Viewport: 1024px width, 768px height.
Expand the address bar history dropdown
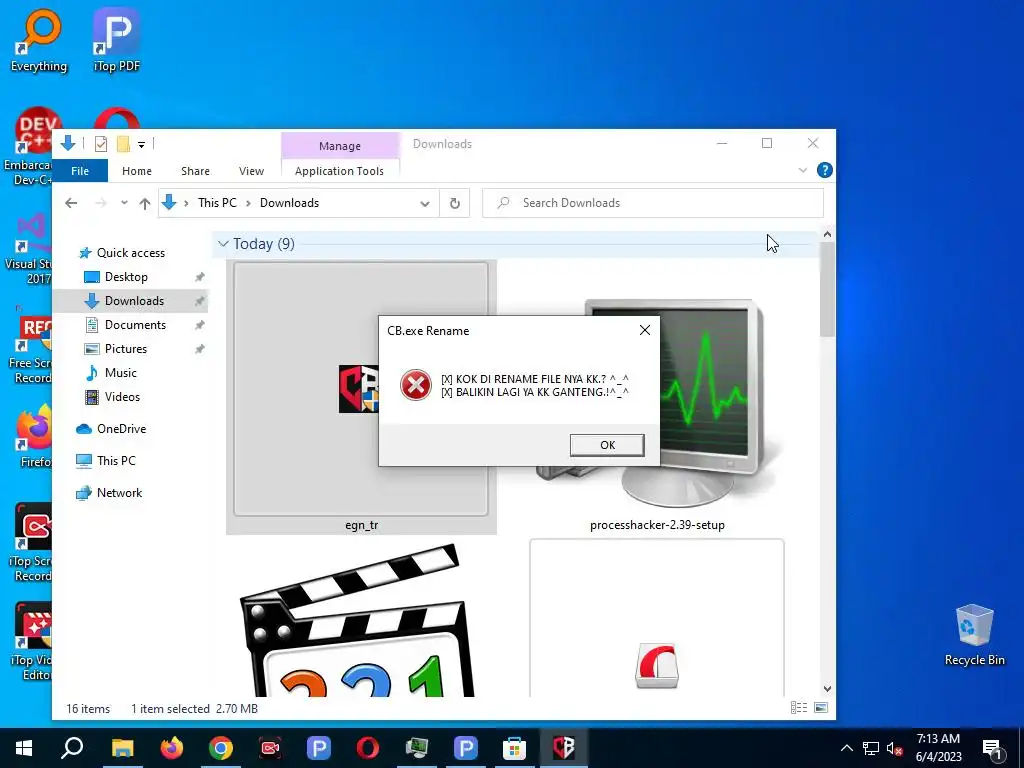pyautogui.click(x=424, y=203)
